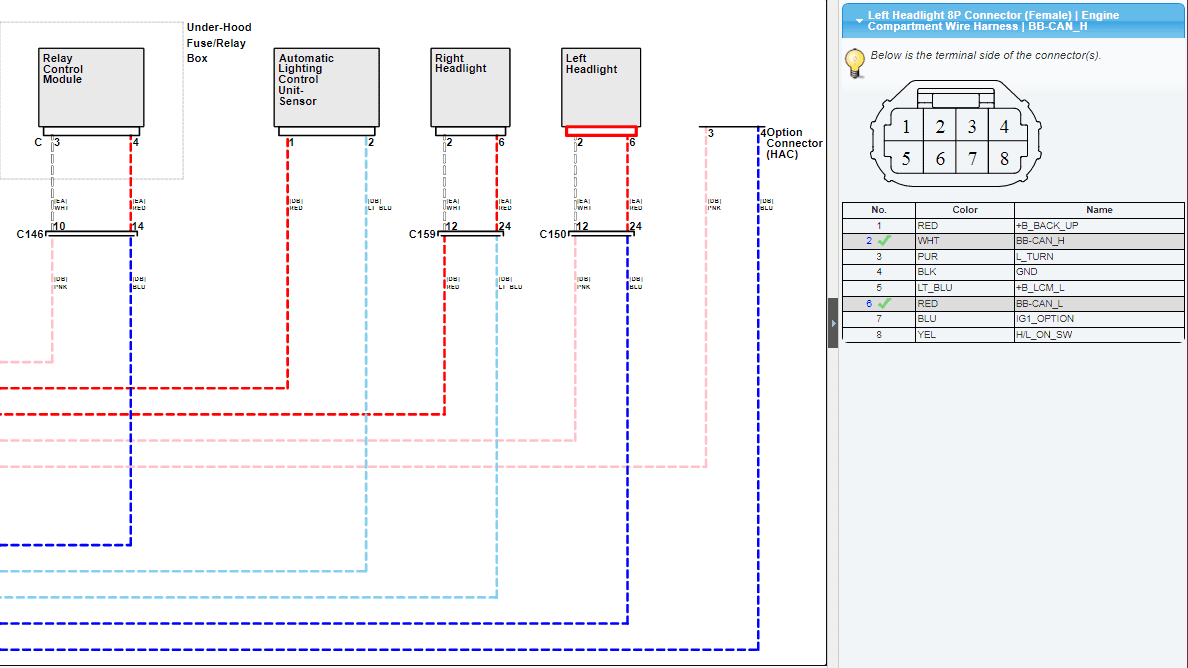Click the Under-Hood Fuse/Relay Box label

click(x=219, y=42)
